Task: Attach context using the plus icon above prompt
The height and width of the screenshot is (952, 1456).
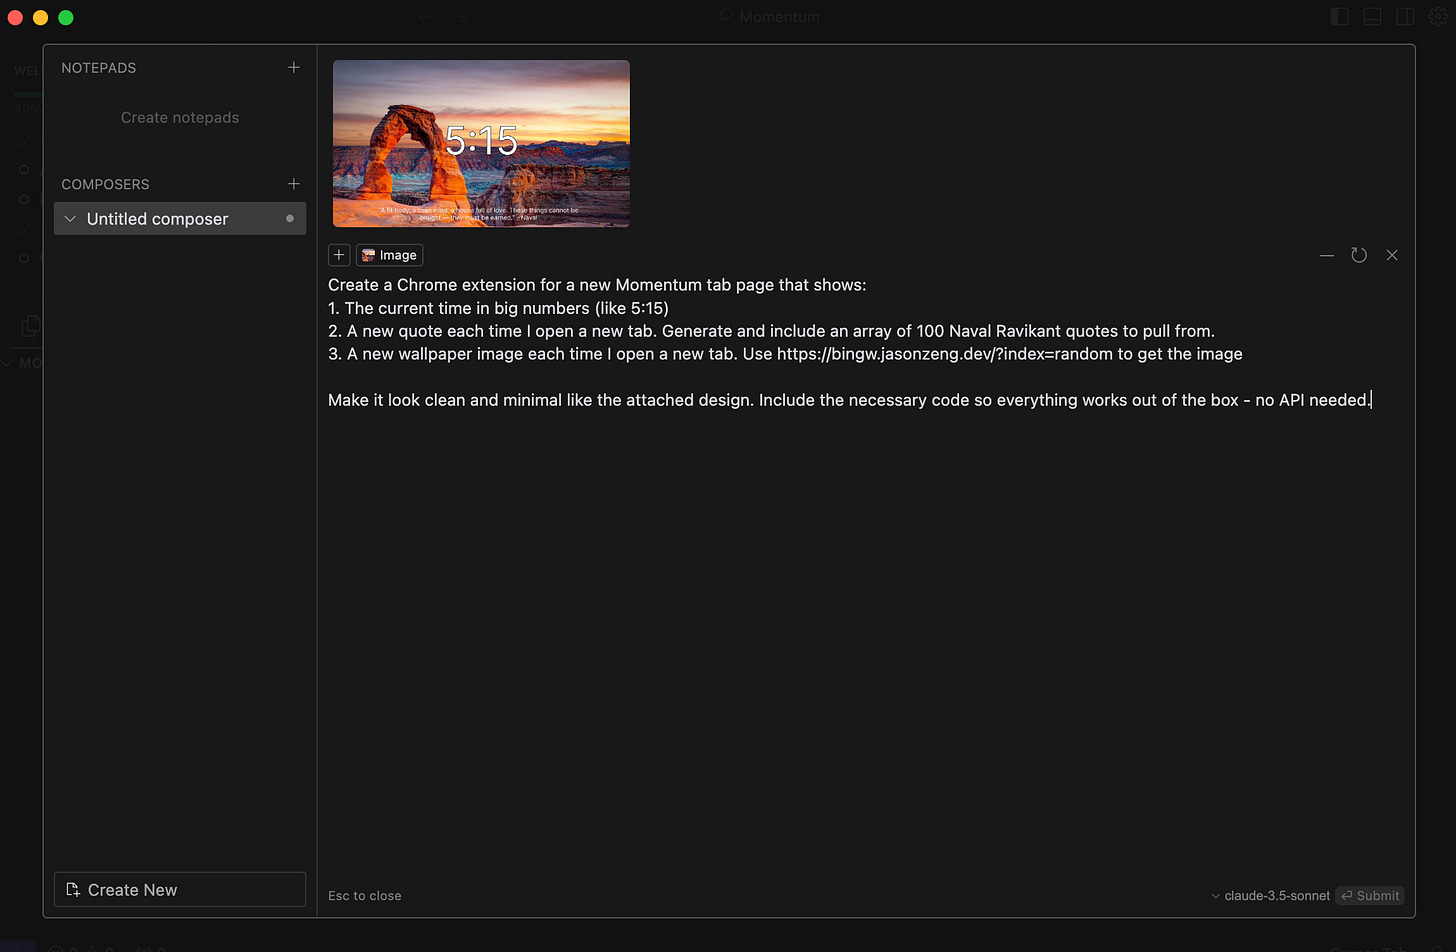Action: [338, 255]
